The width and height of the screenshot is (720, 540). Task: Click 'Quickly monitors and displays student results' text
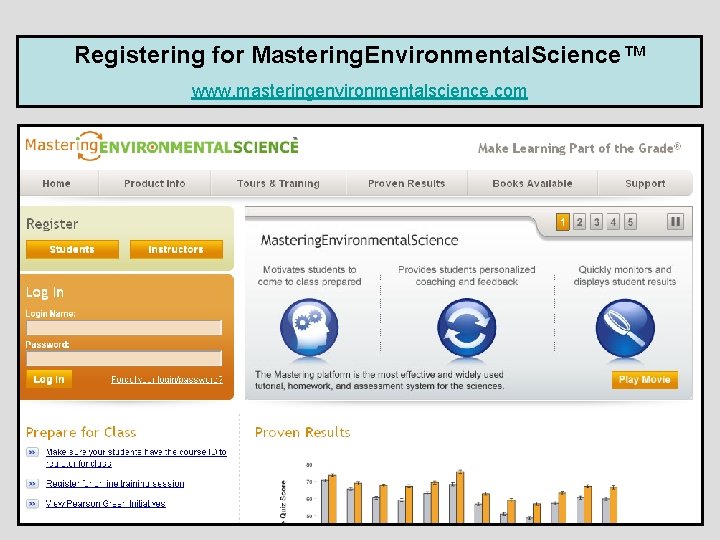point(625,276)
